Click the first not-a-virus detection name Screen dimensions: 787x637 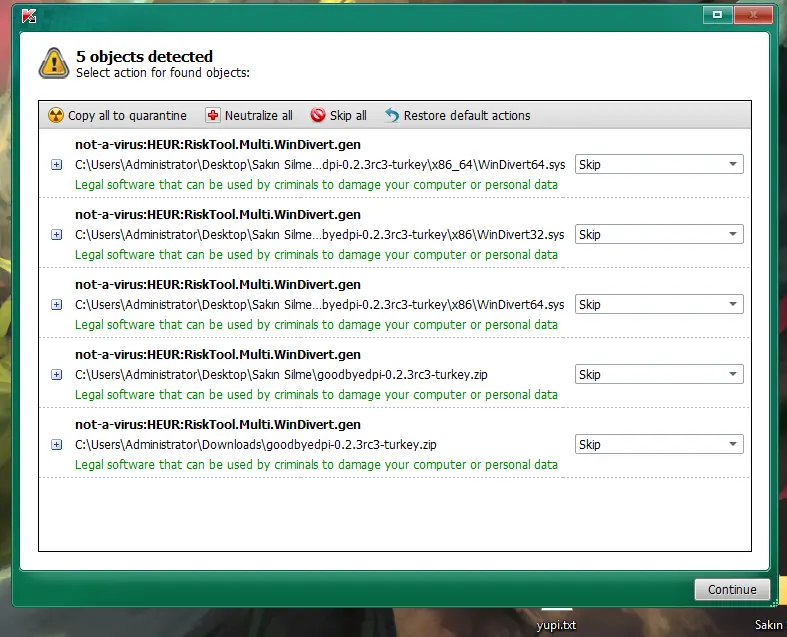pos(218,145)
